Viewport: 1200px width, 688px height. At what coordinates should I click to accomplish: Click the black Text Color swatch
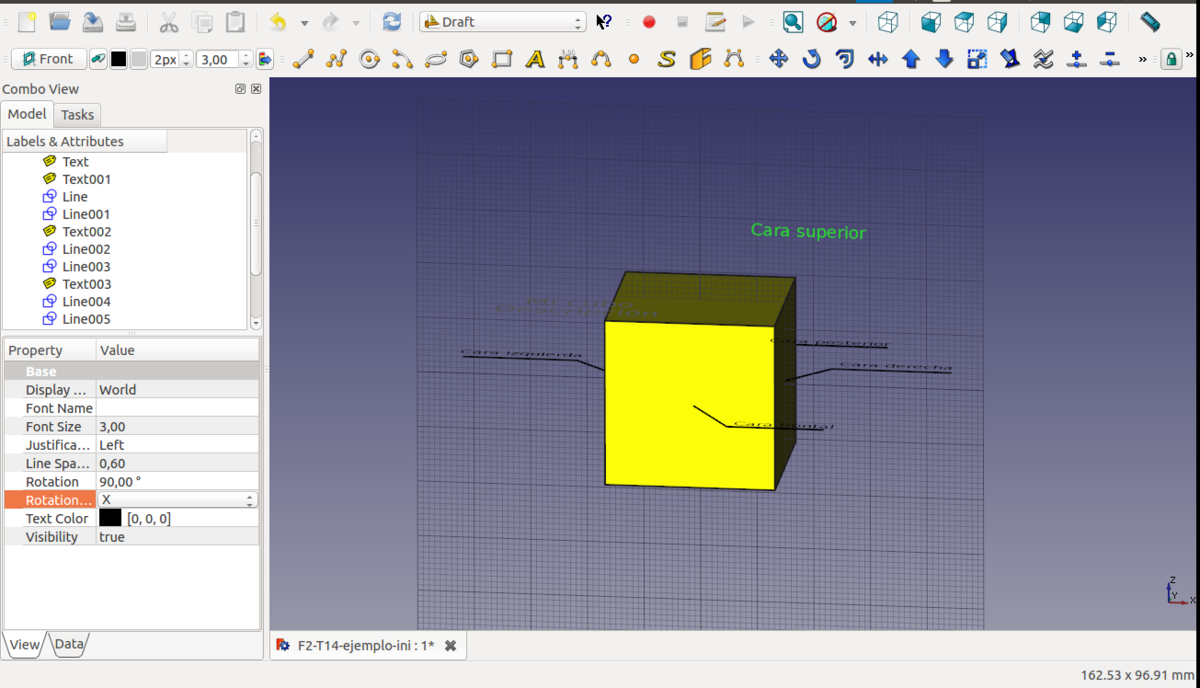pyautogui.click(x=110, y=518)
